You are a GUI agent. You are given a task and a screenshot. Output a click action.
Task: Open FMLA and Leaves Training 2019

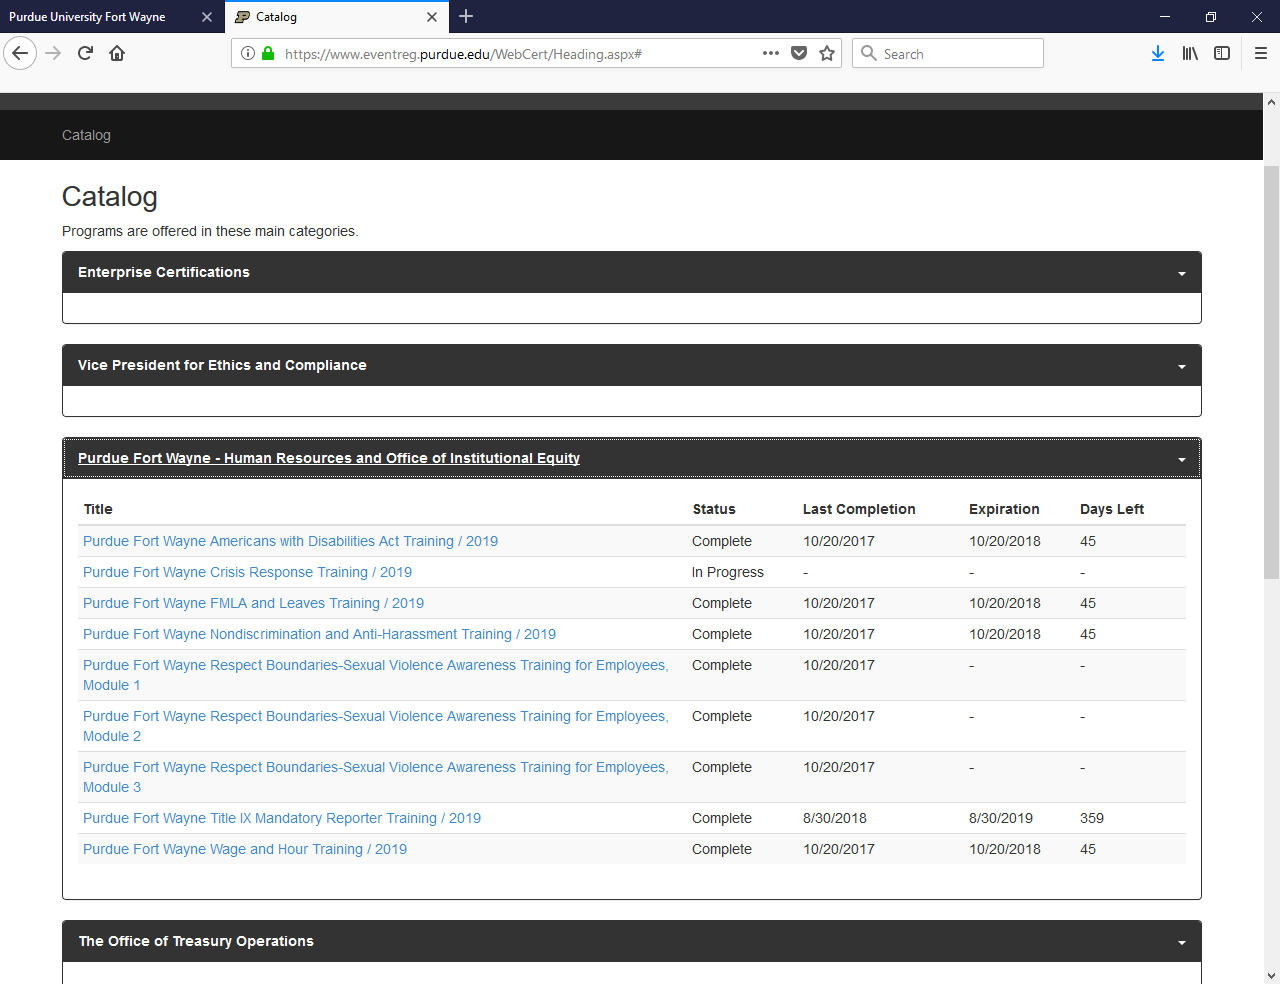(x=253, y=603)
